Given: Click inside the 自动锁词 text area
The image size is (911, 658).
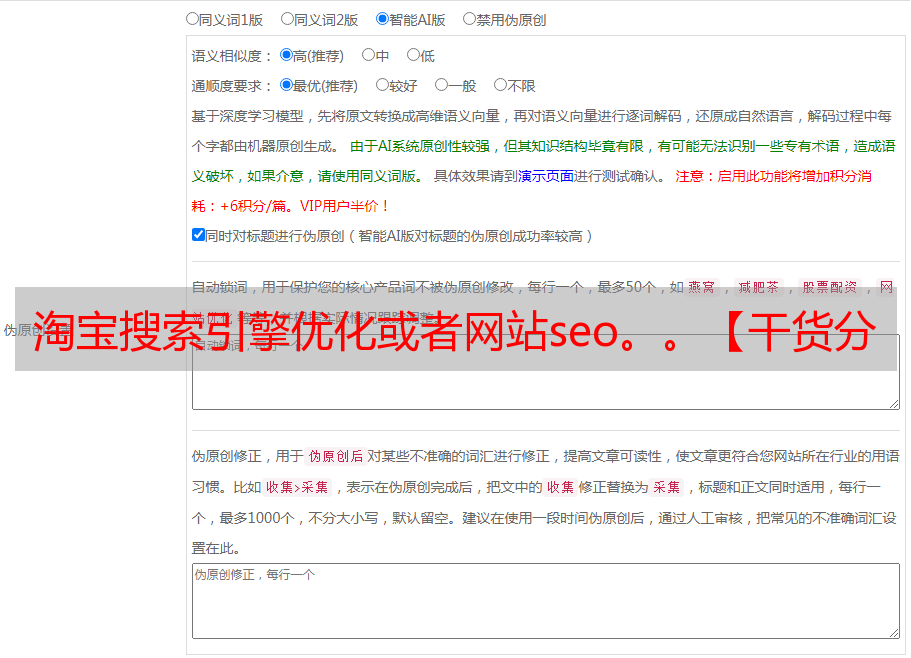Looking at the screenshot, I should coord(546,372).
